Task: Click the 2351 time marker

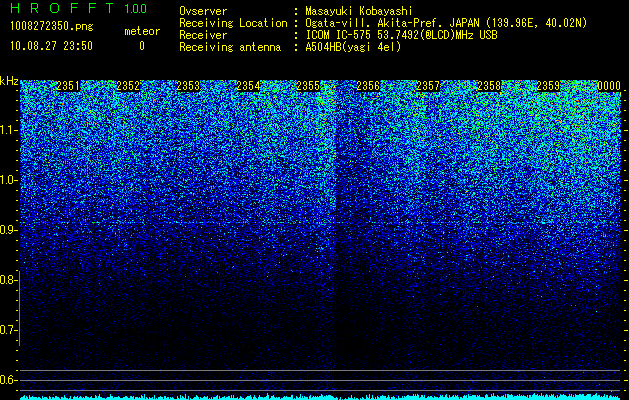Action: [68, 86]
